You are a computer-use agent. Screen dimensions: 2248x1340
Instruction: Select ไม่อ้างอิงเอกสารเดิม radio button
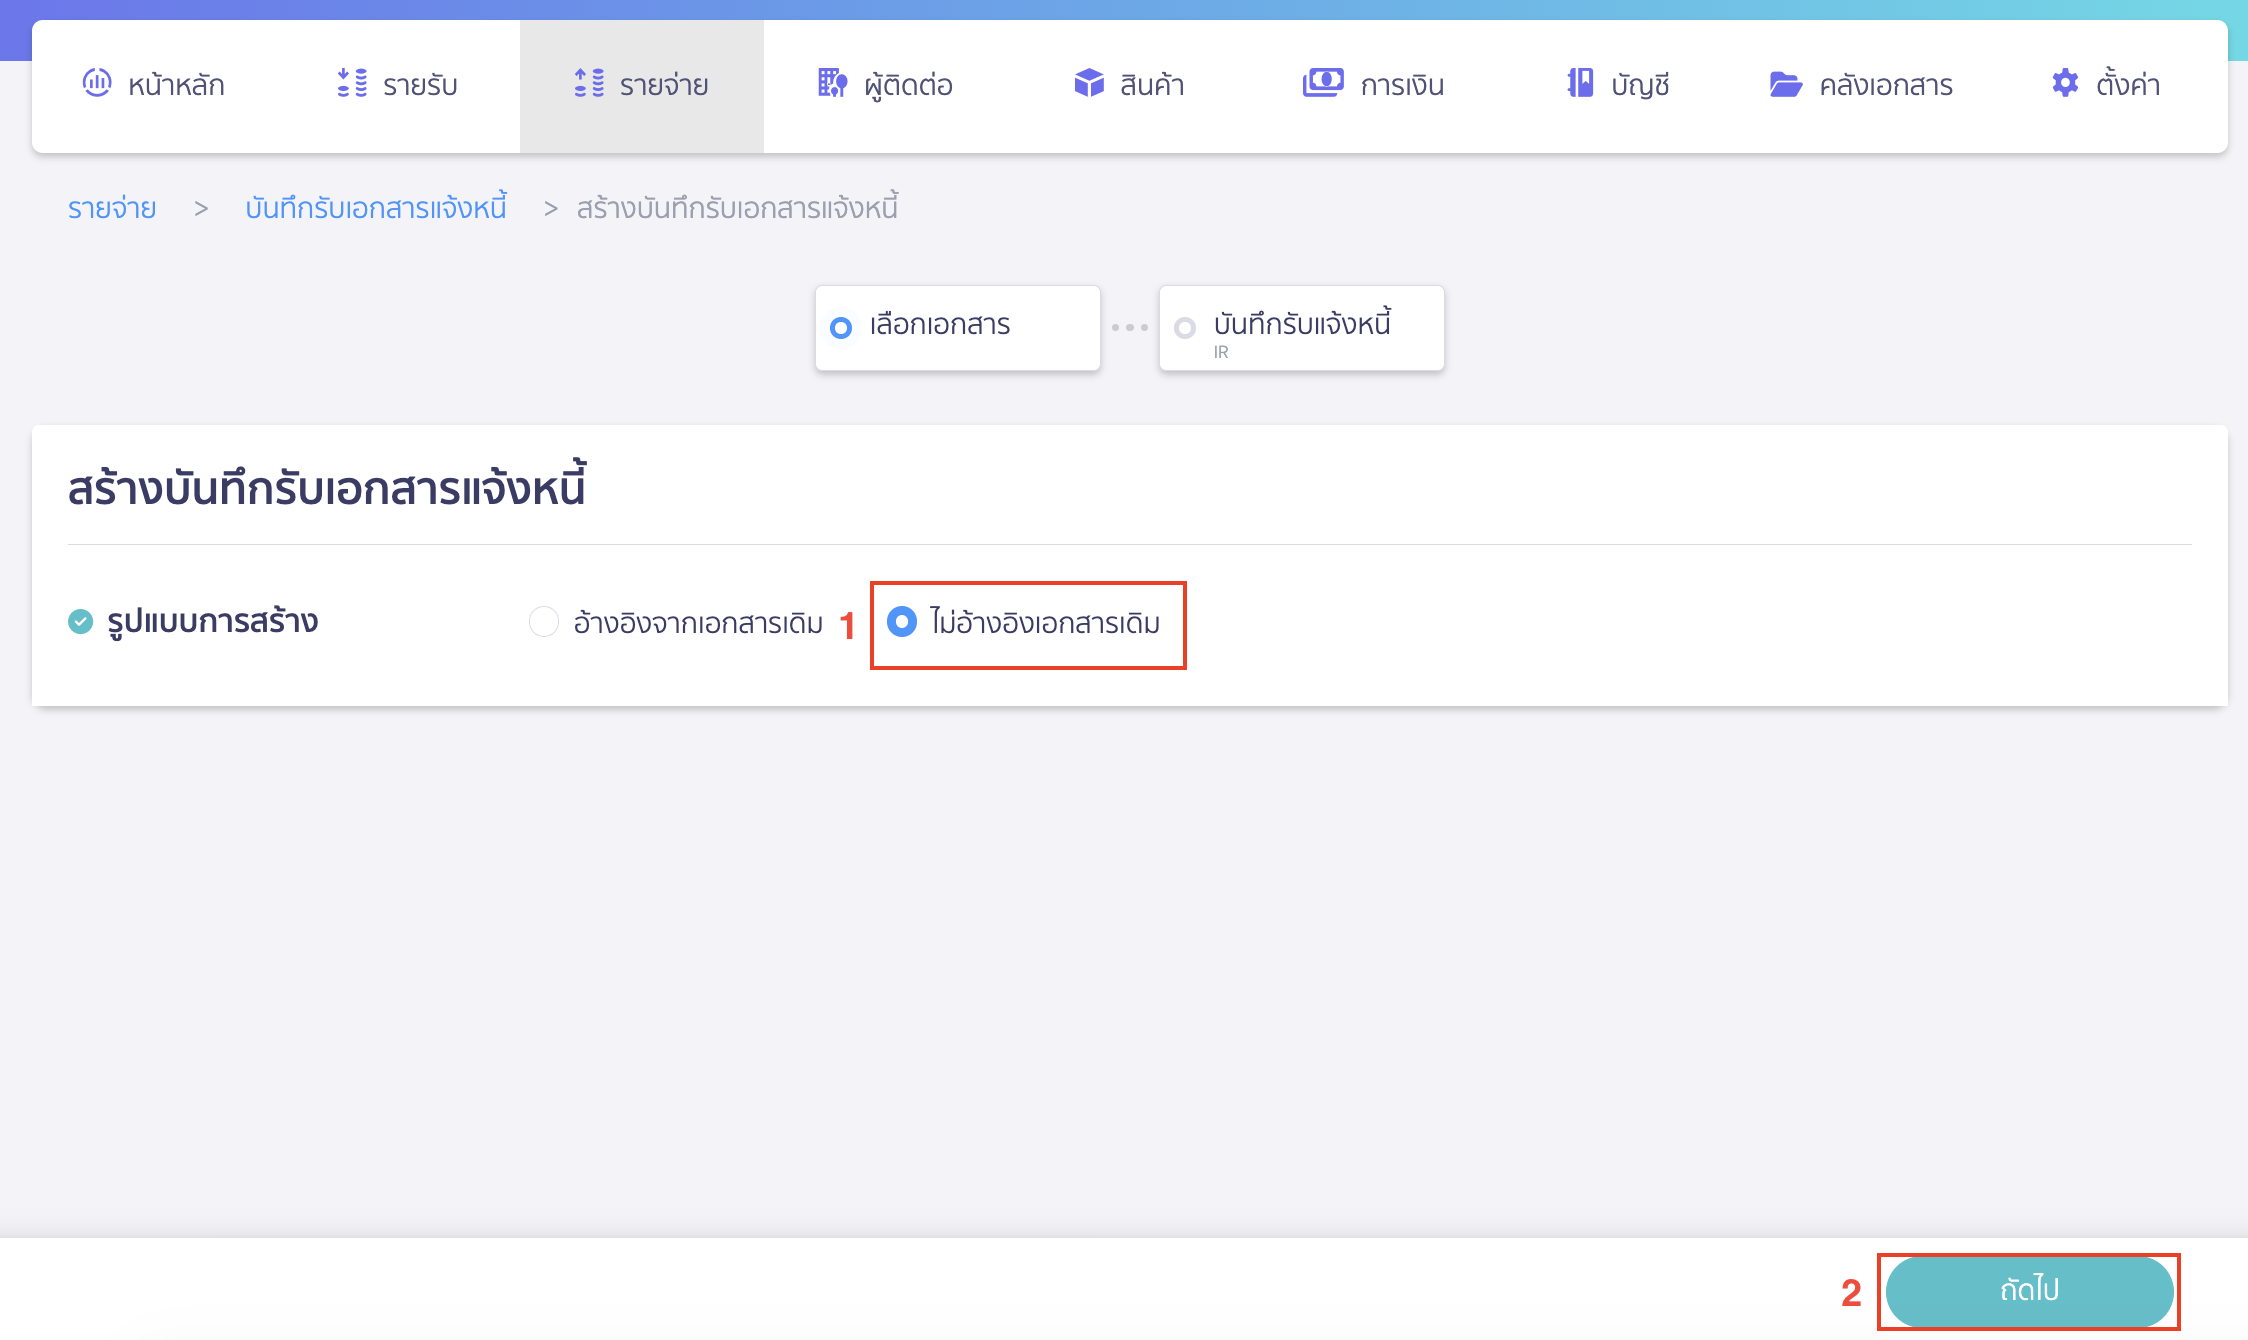[x=902, y=622]
